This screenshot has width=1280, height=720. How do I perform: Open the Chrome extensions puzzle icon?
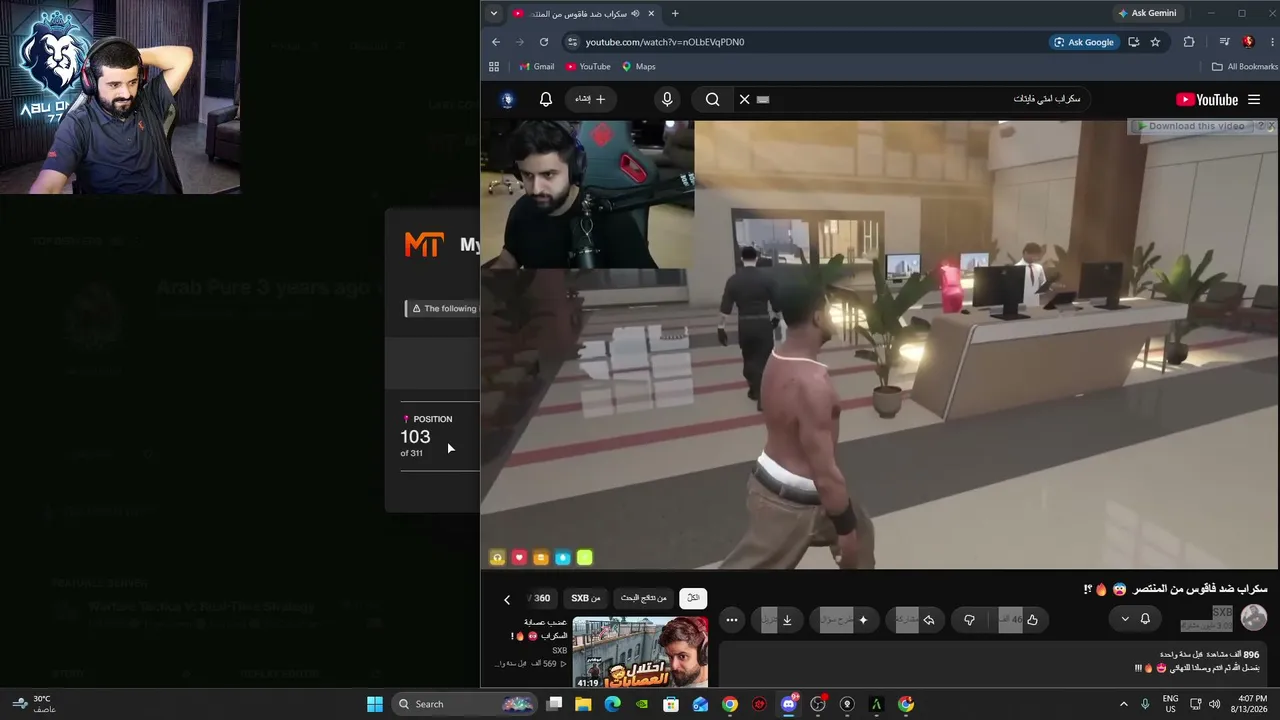[1189, 42]
